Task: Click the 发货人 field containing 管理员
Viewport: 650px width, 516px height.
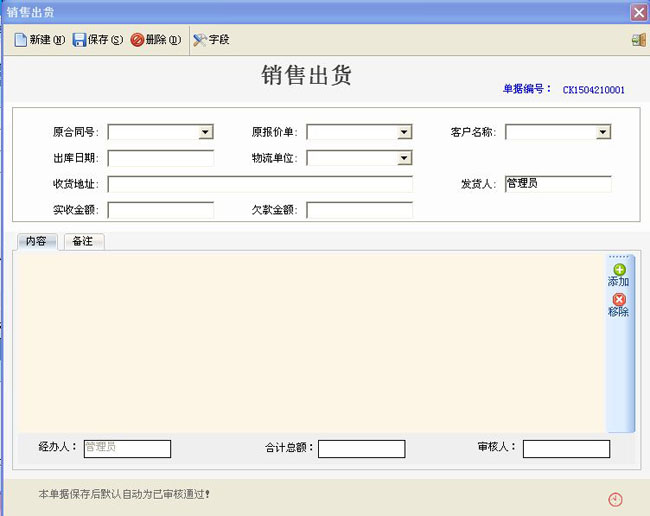Action: pos(558,184)
